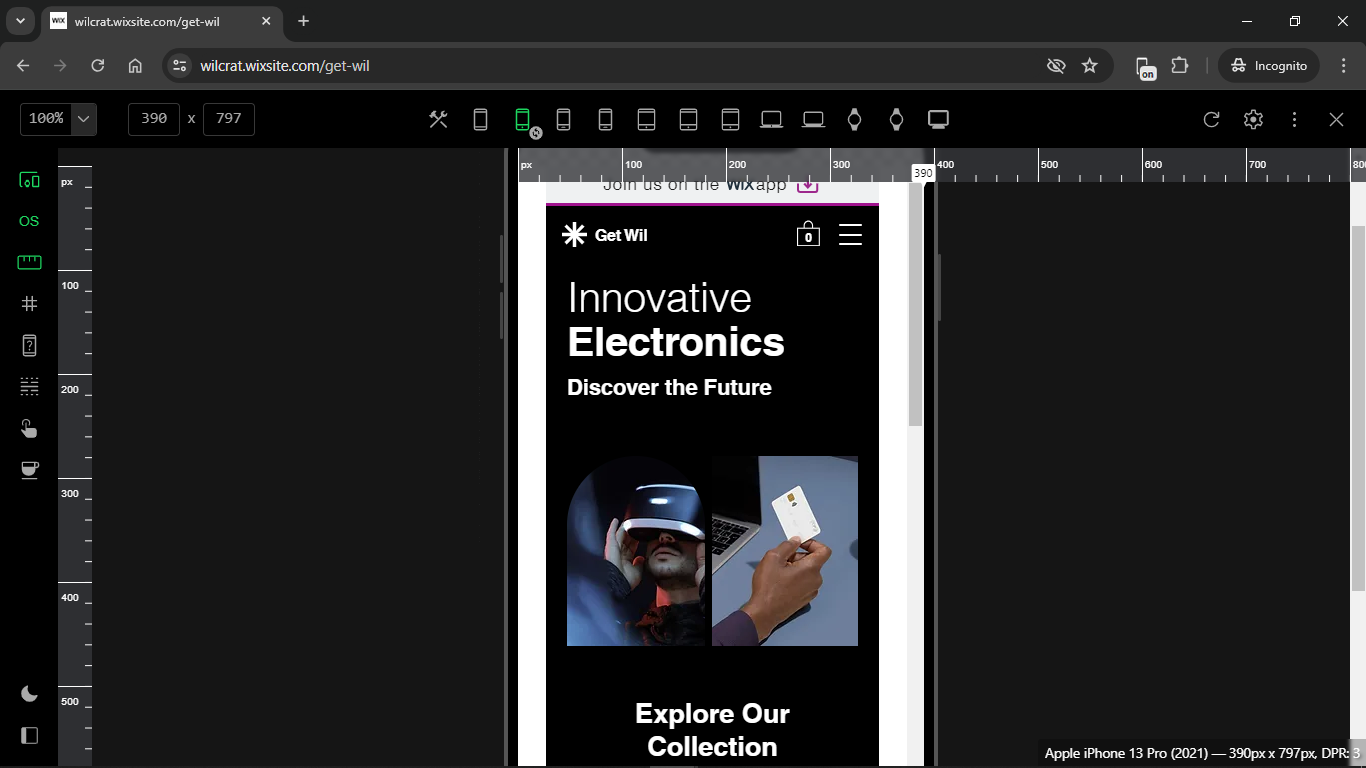Click the Incognito profile button

[x=1269, y=66]
